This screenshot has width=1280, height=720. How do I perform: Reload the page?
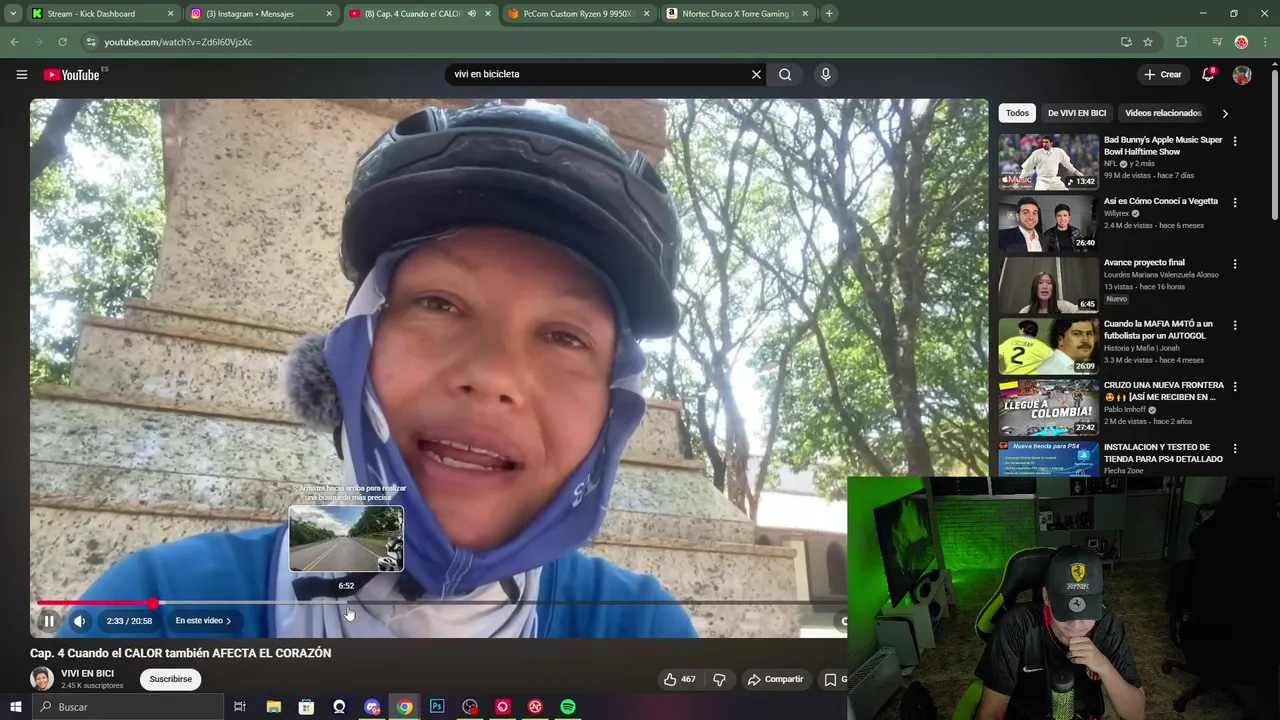point(62,42)
